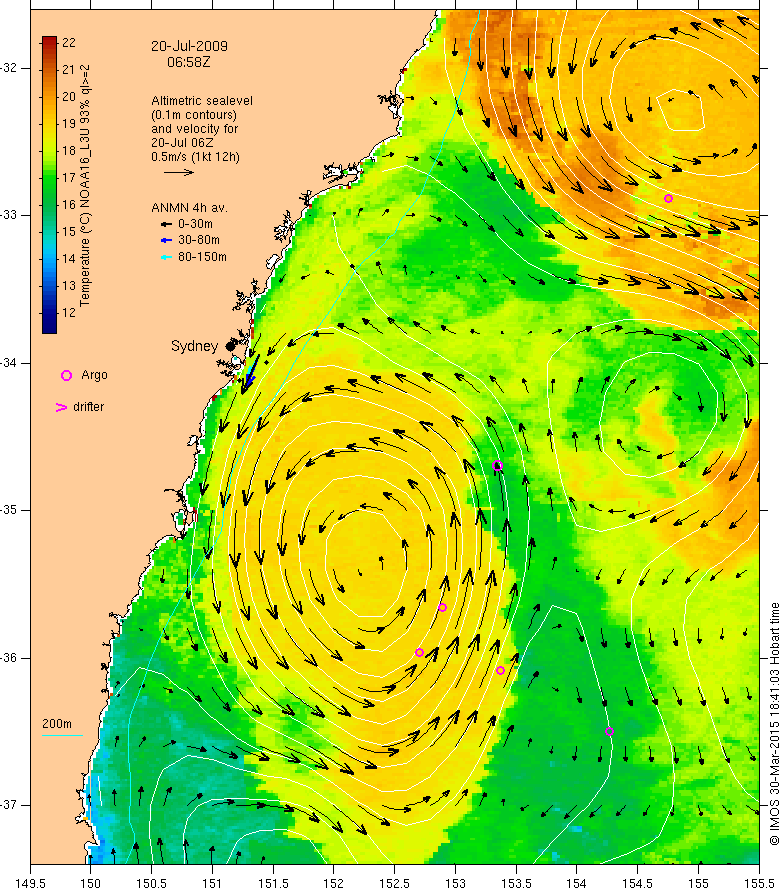Click the 0.5m/s velocity scale arrow

point(179,172)
